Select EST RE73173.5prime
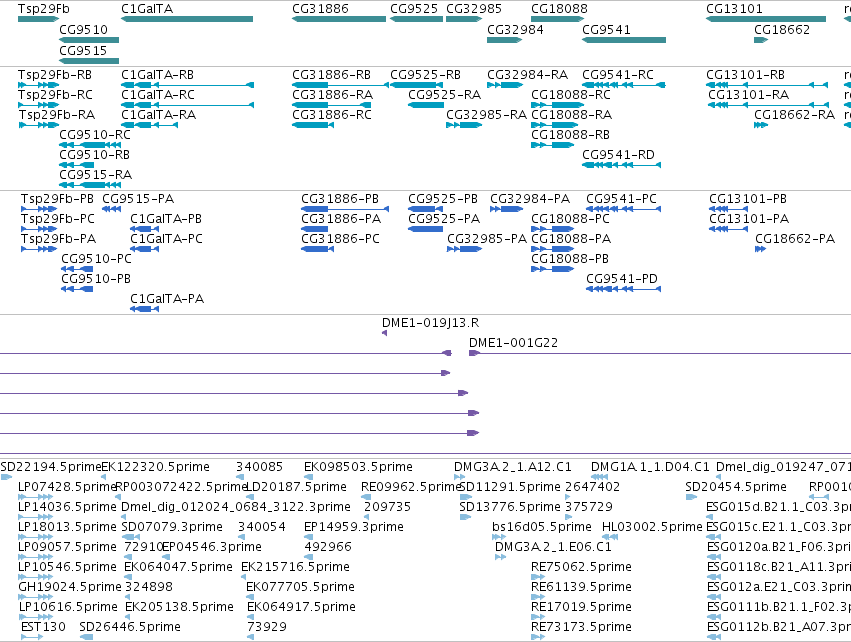851x642 pixels. 581,627
